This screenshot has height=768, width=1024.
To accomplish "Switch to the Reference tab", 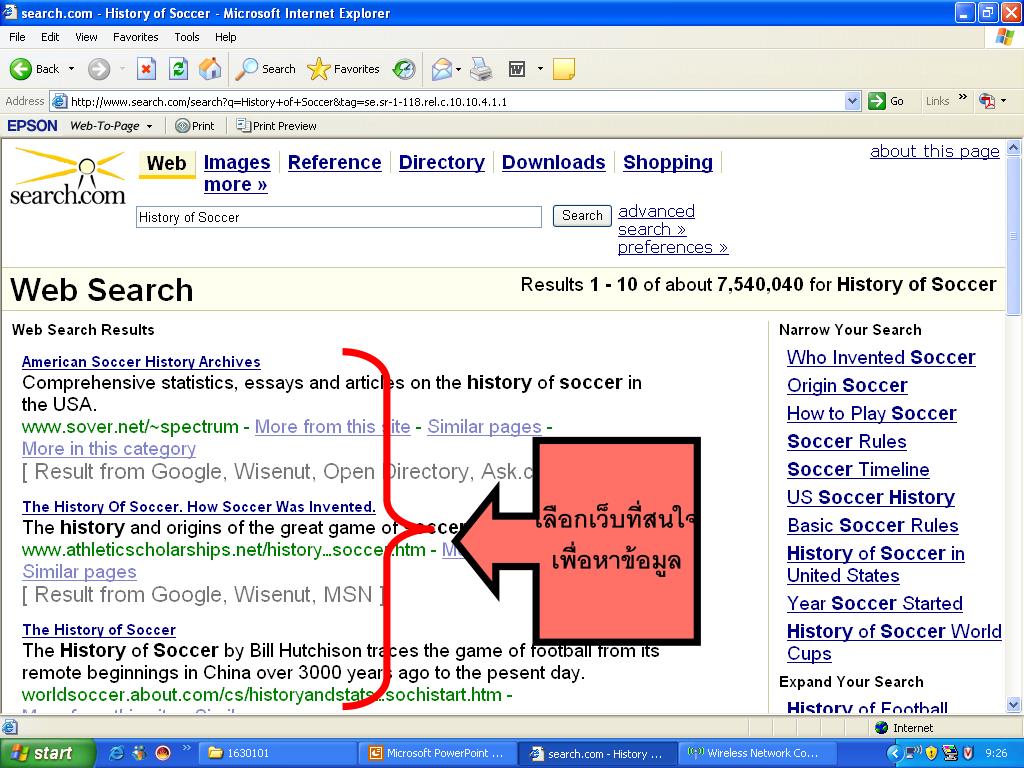I will pos(334,163).
